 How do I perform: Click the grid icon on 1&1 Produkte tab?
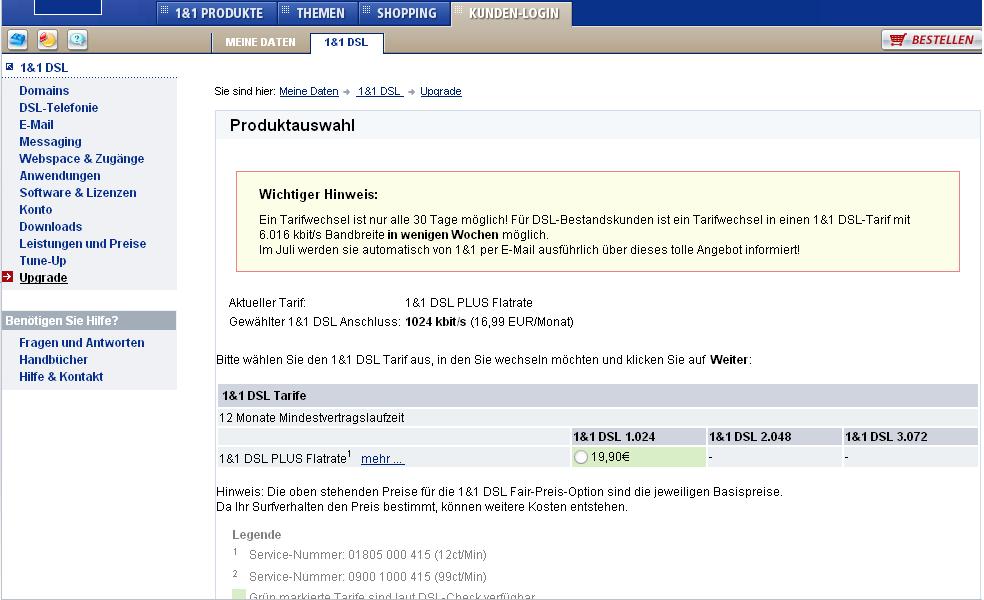coord(164,10)
